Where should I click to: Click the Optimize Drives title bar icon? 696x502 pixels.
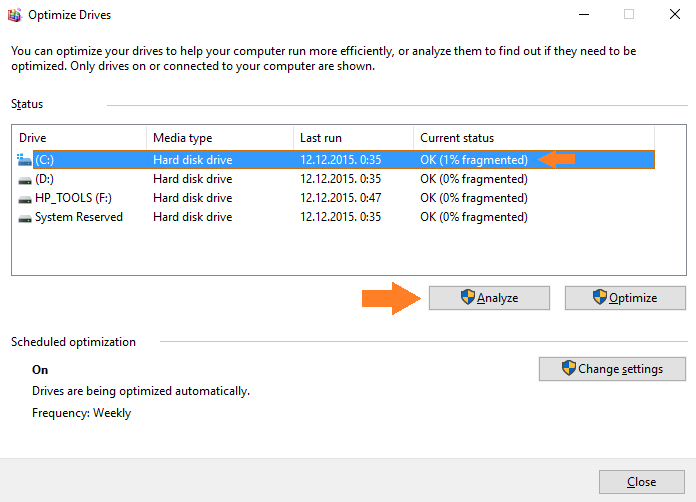click(x=15, y=15)
